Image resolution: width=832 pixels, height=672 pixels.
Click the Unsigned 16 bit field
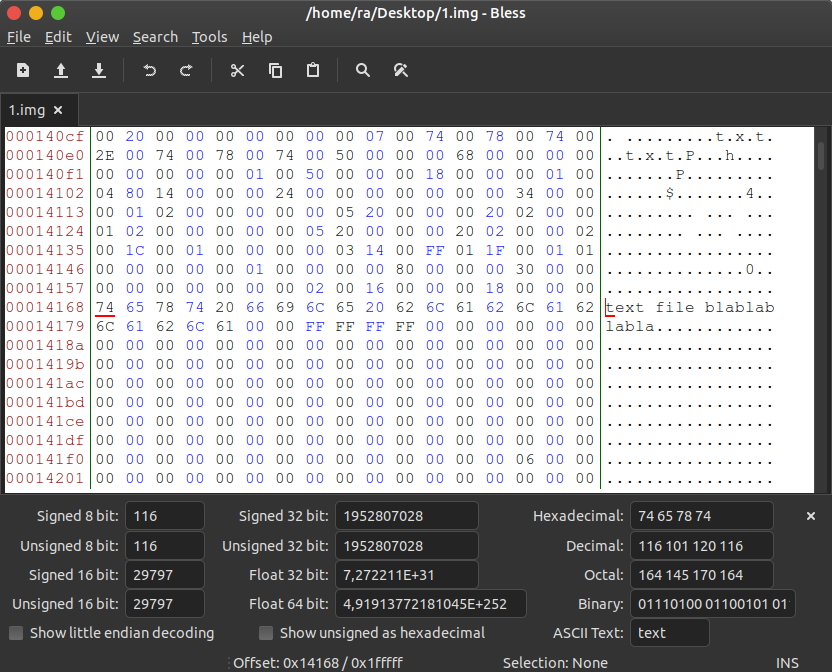click(x=164, y=604)
